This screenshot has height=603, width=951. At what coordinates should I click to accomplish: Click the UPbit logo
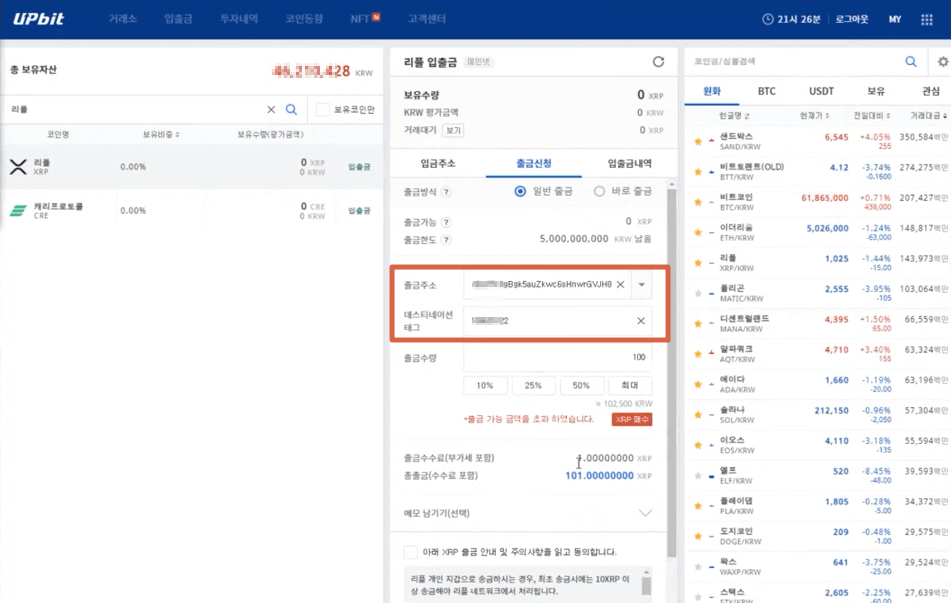(x=39, y=19)
